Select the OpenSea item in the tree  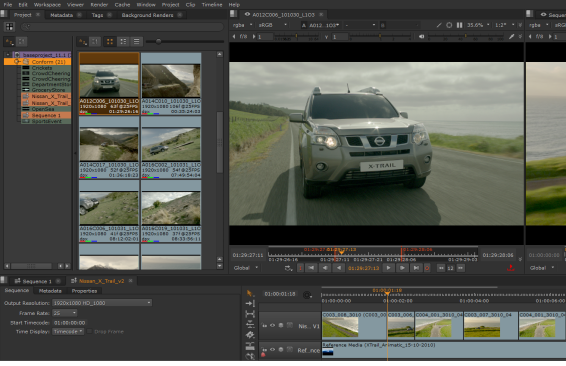point(43,109)
